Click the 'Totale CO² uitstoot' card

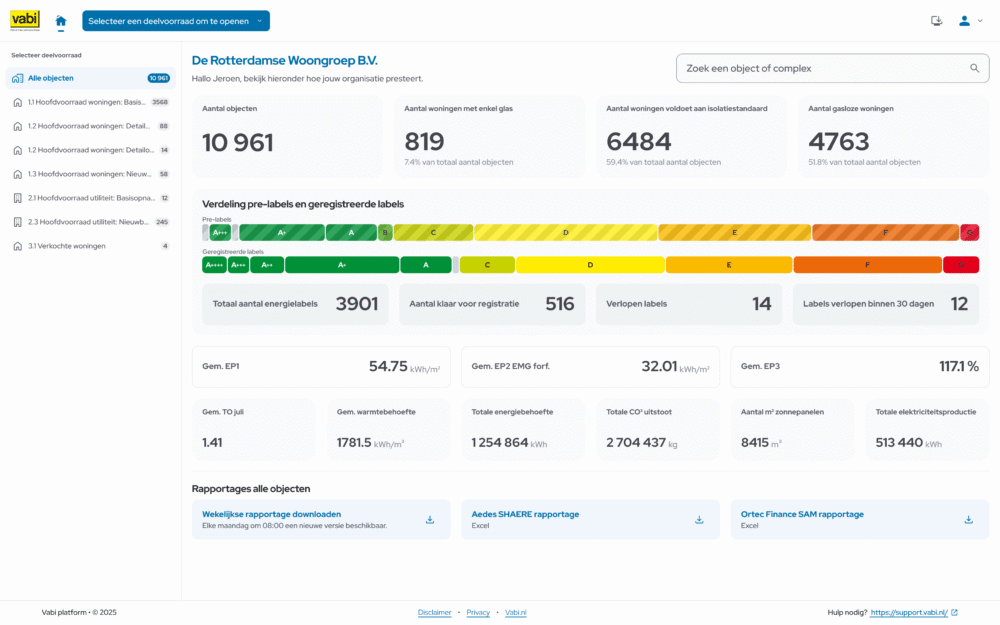pyautogui.click(x=658, y=429)
